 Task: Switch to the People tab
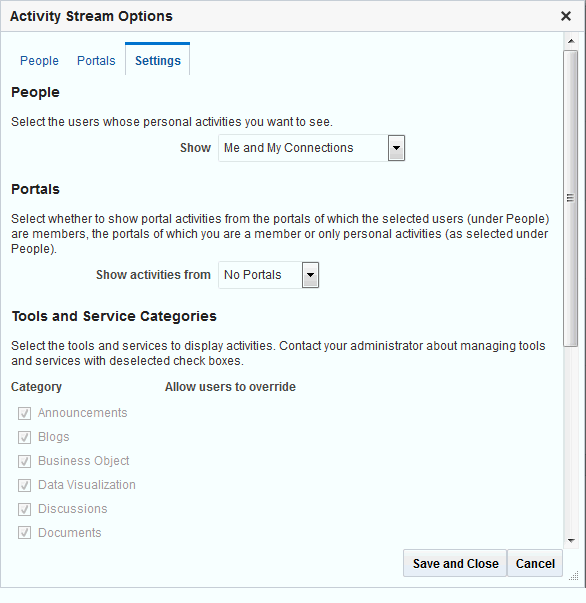[x=39, y=61]
